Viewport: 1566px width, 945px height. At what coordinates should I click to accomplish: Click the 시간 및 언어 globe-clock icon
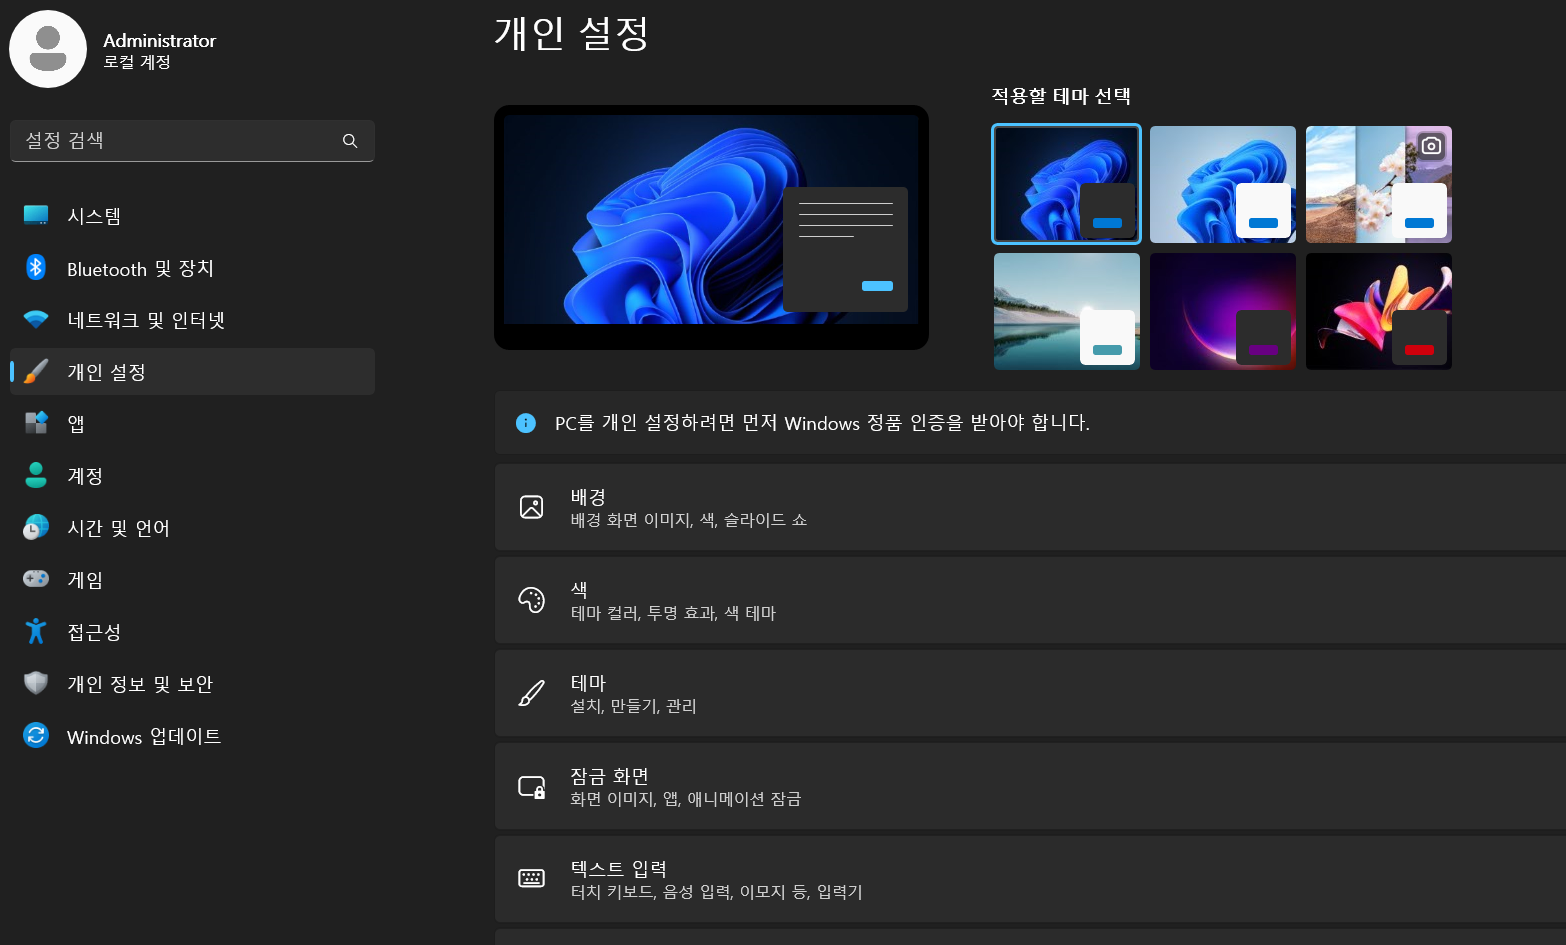[36, 527]
